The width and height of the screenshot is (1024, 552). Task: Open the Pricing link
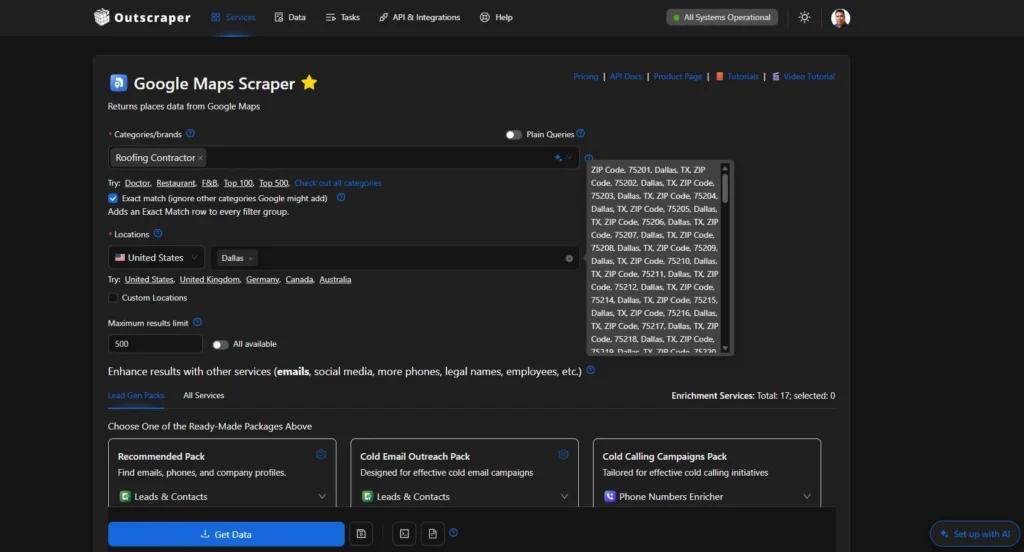pyautogui.click(x=585, y=76)
